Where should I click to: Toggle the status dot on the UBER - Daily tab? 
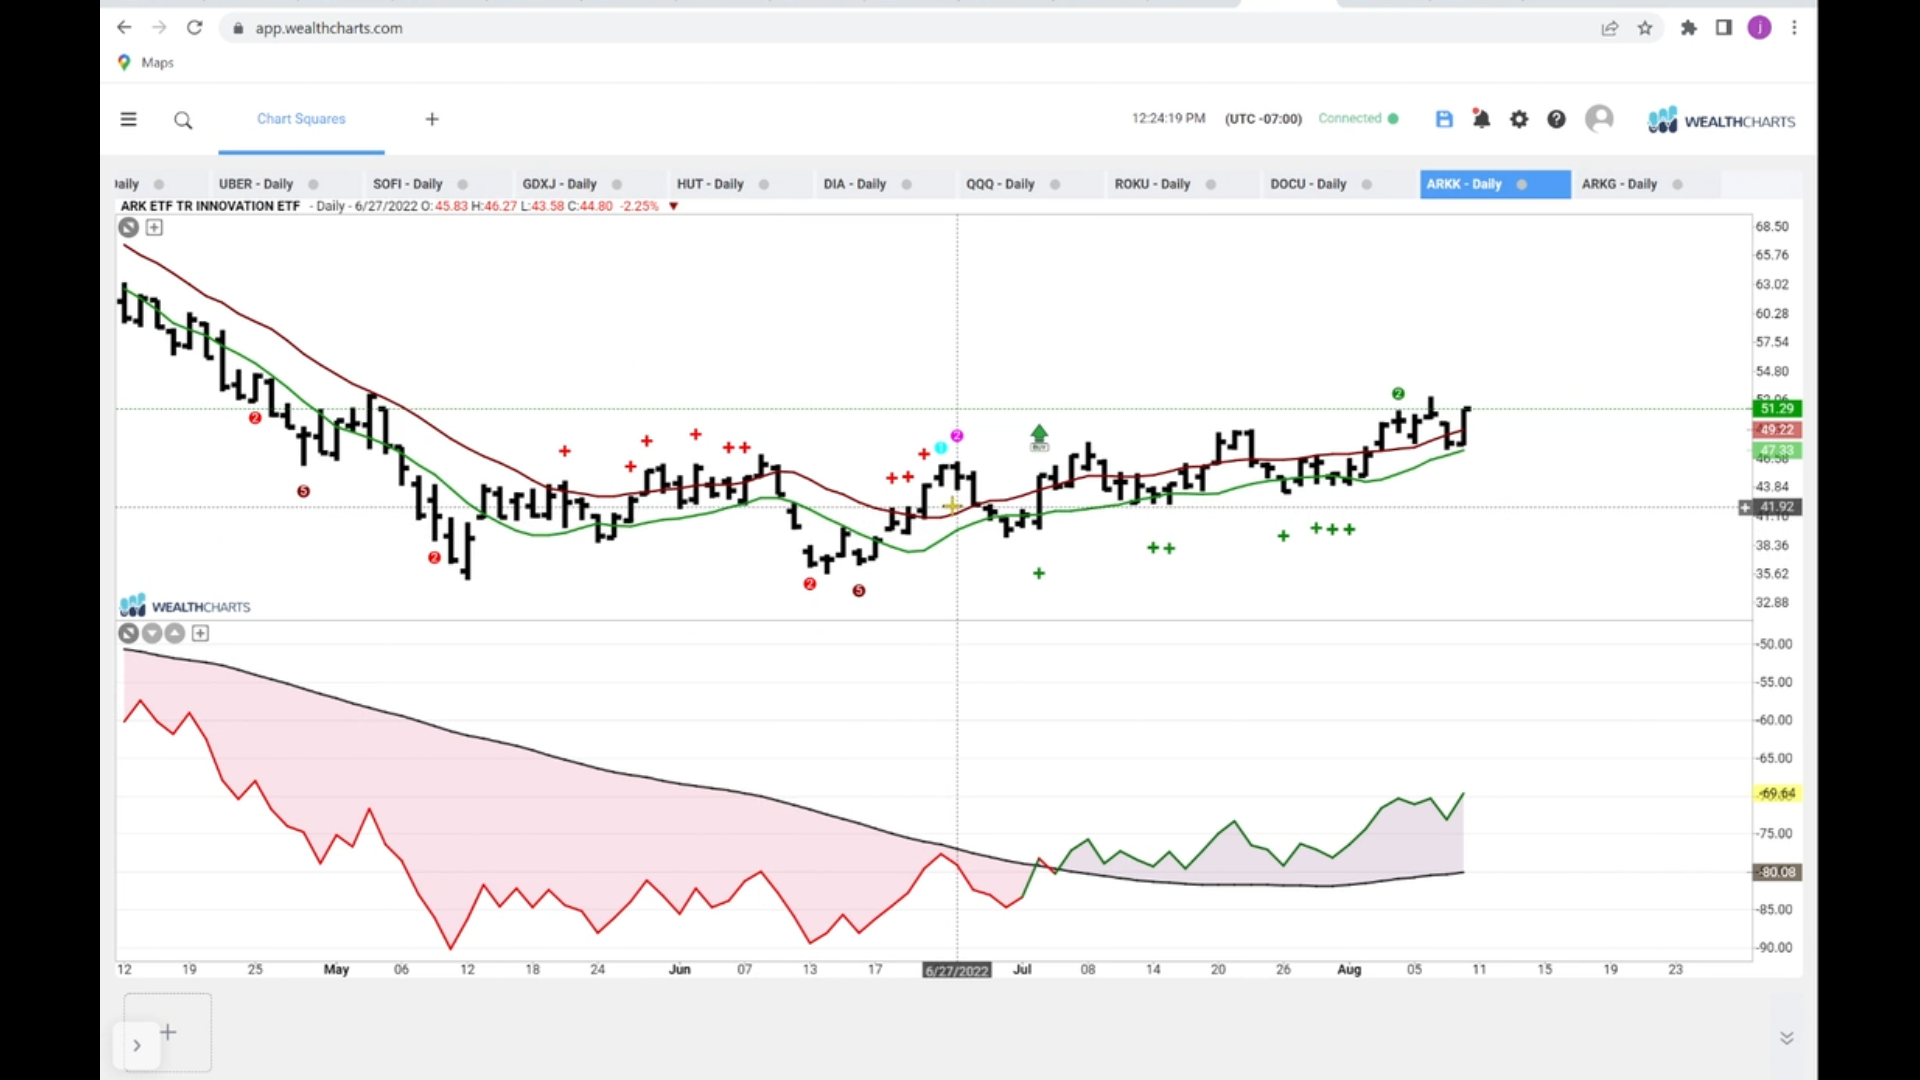pos(313,185)
